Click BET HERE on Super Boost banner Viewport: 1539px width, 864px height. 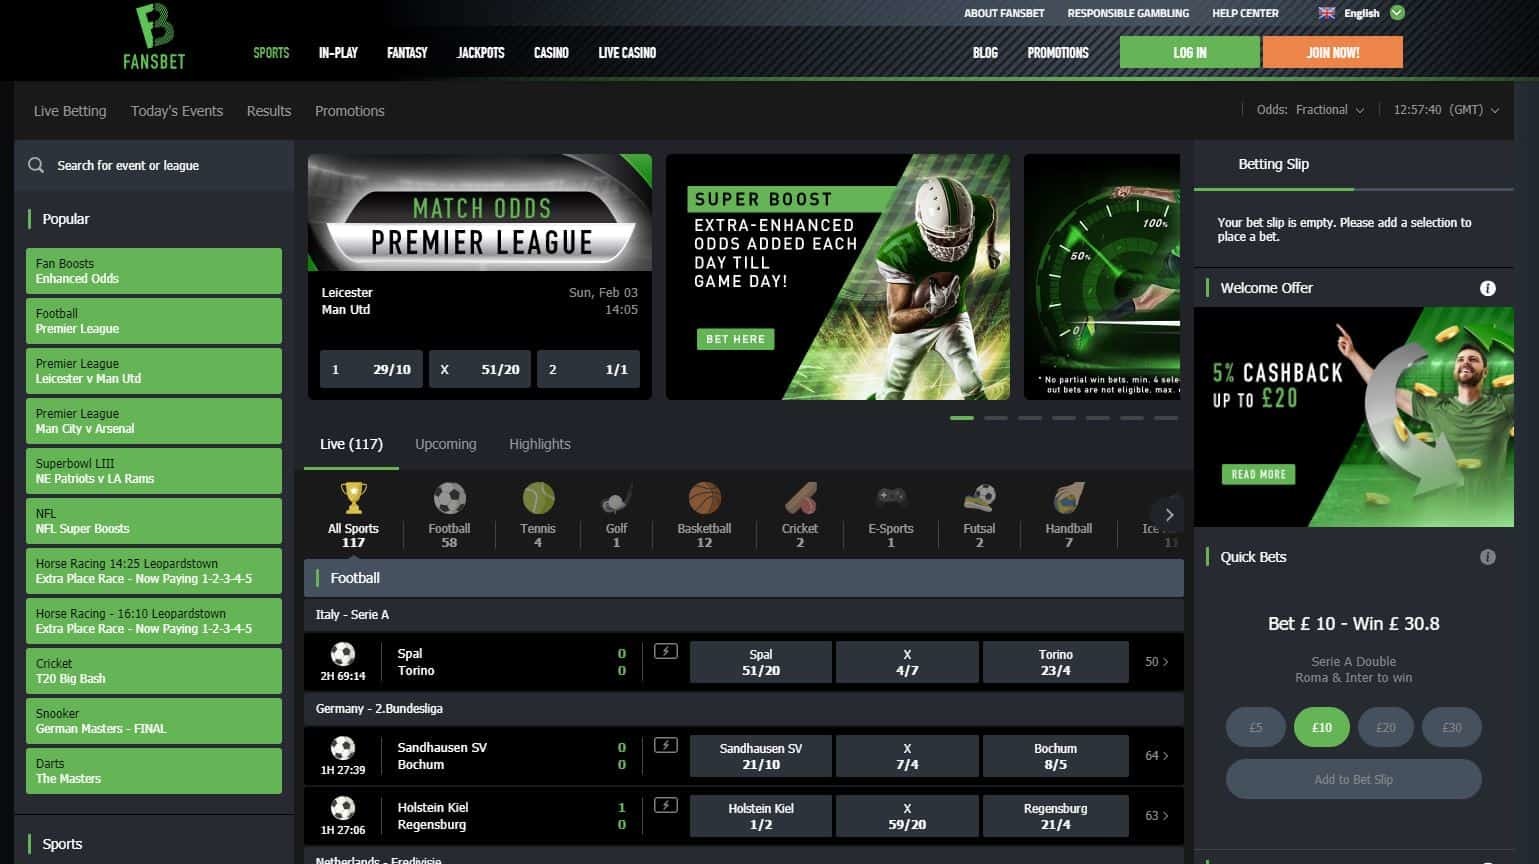click(x=735, y=339)
